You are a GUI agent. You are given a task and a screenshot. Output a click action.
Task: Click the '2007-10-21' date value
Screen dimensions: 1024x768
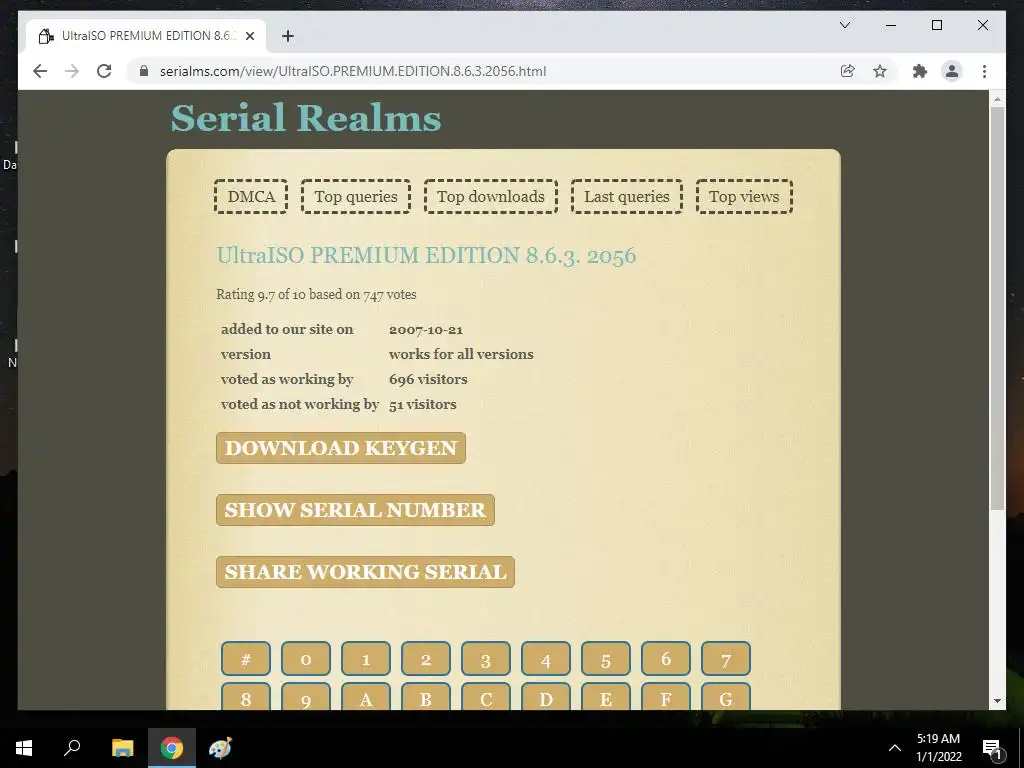click(426, 330)
